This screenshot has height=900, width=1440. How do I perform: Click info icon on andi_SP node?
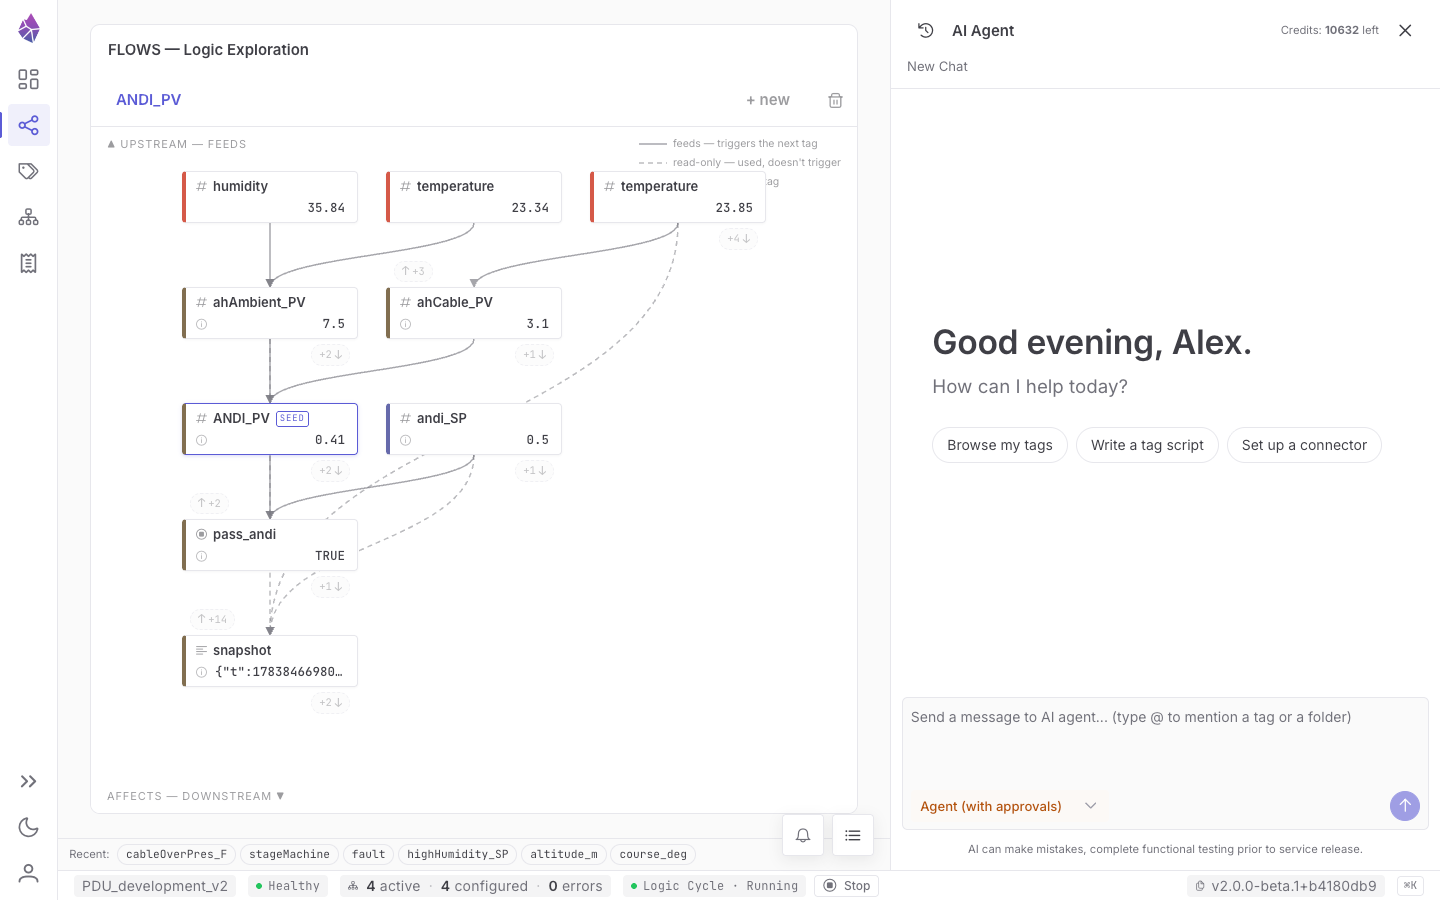click(406, 440)
